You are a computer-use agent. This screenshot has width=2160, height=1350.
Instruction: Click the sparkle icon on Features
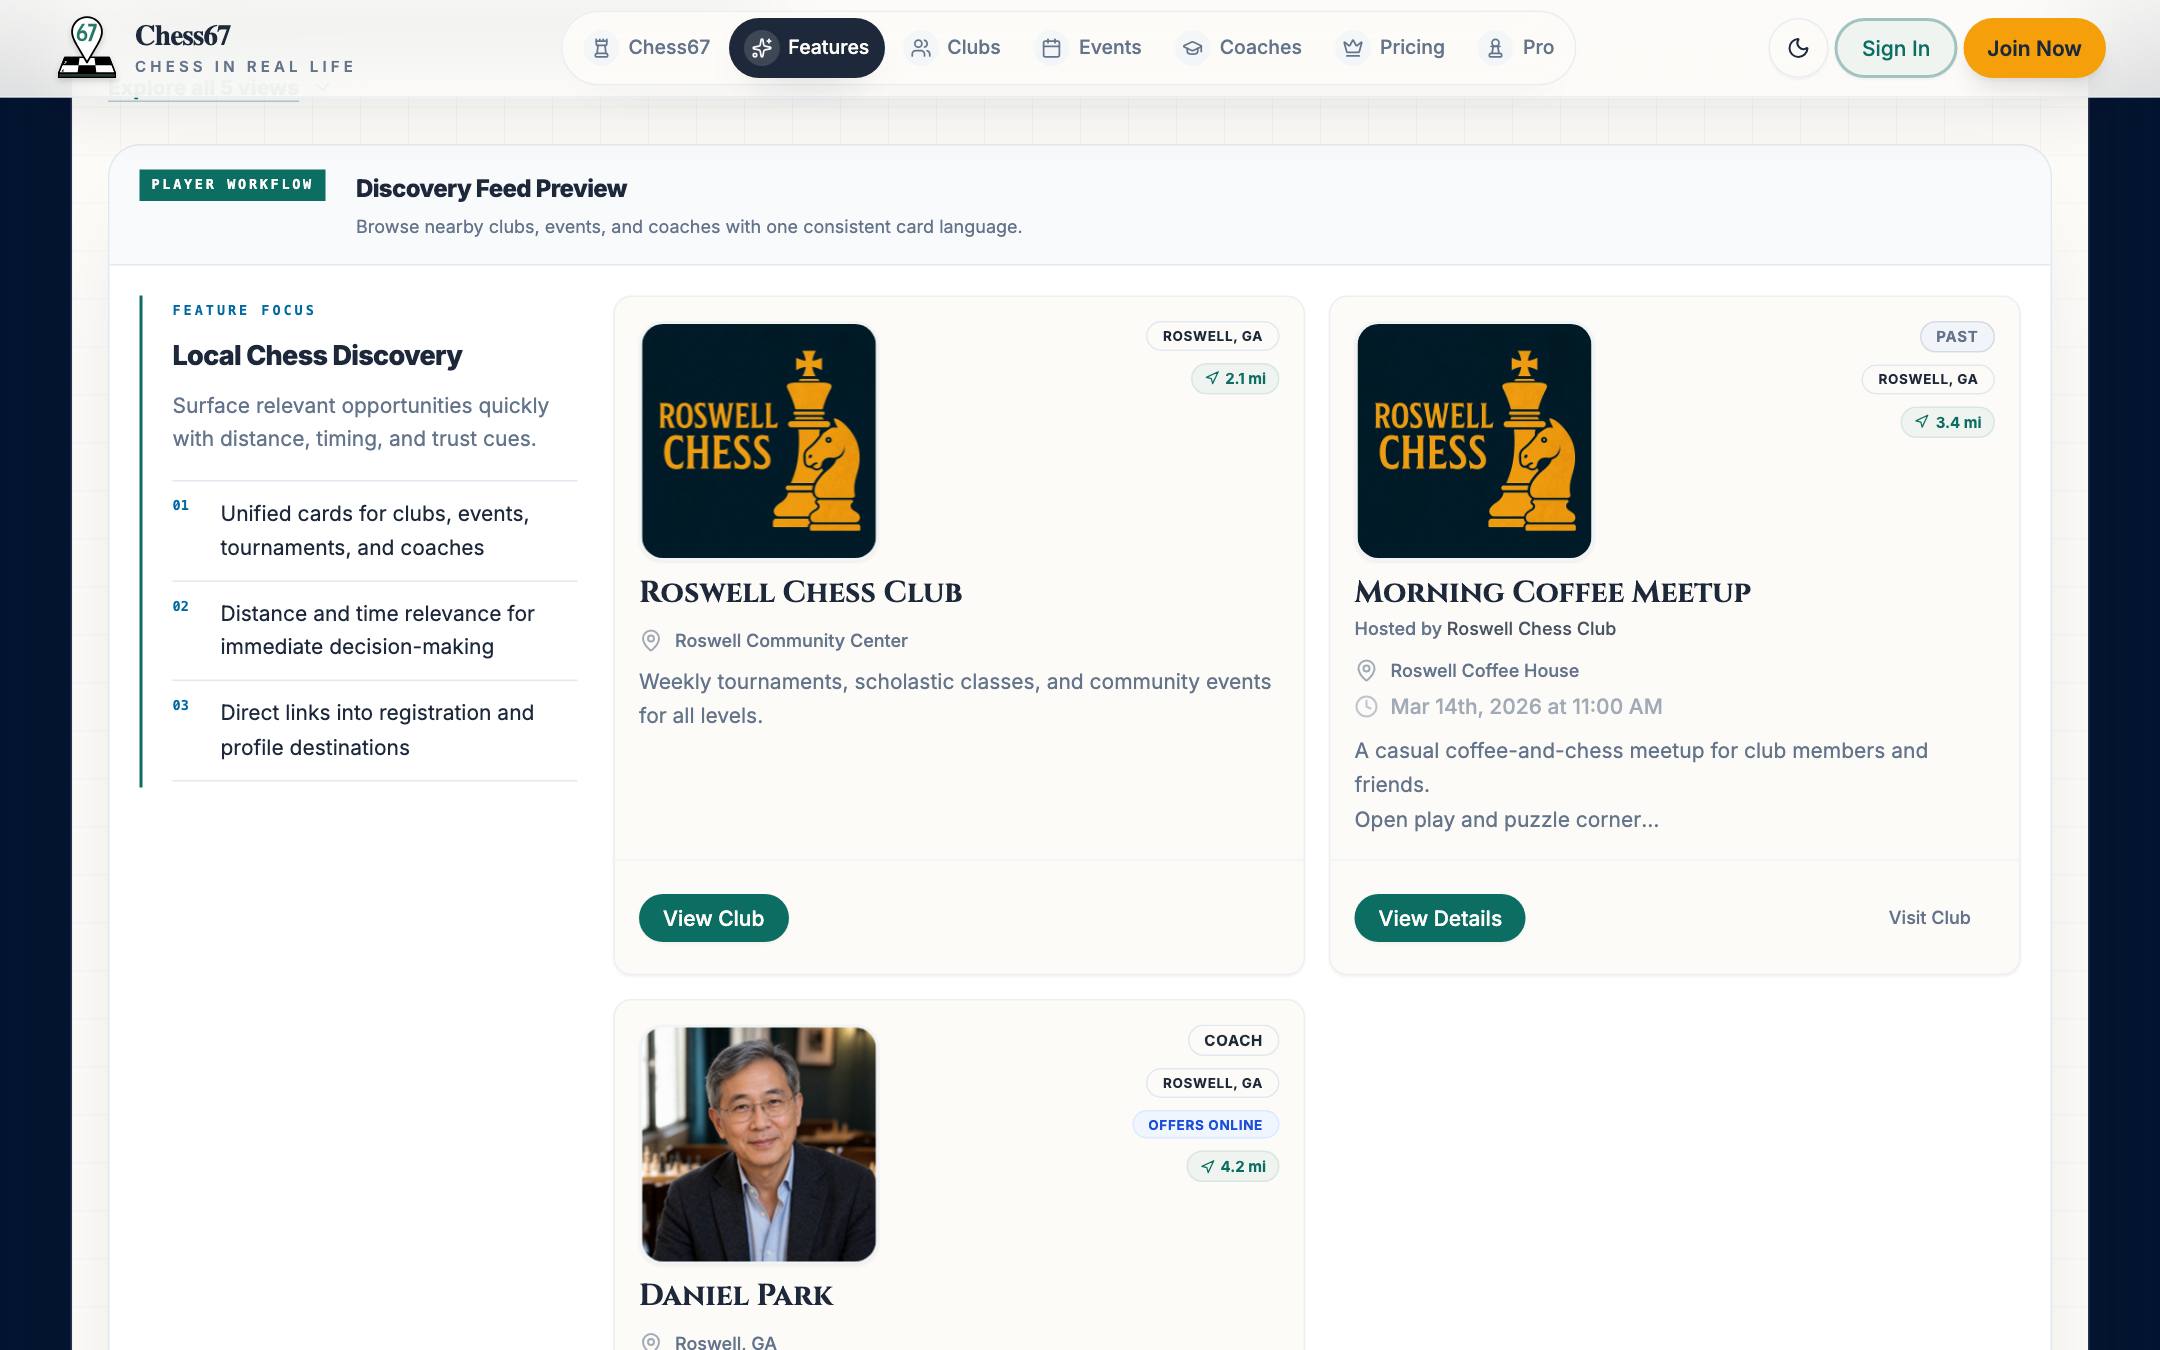762,48
